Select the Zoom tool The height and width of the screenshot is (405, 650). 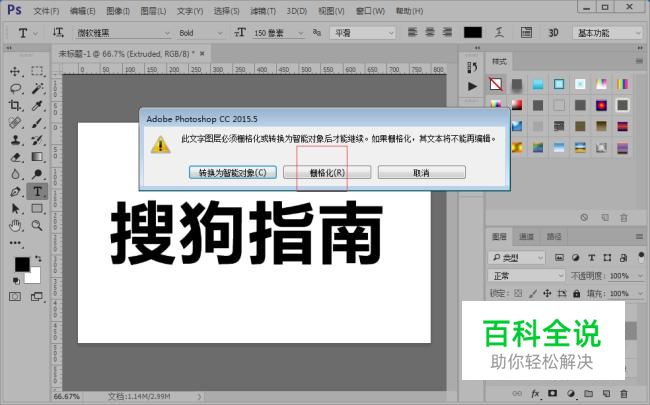tap(37, 226)
